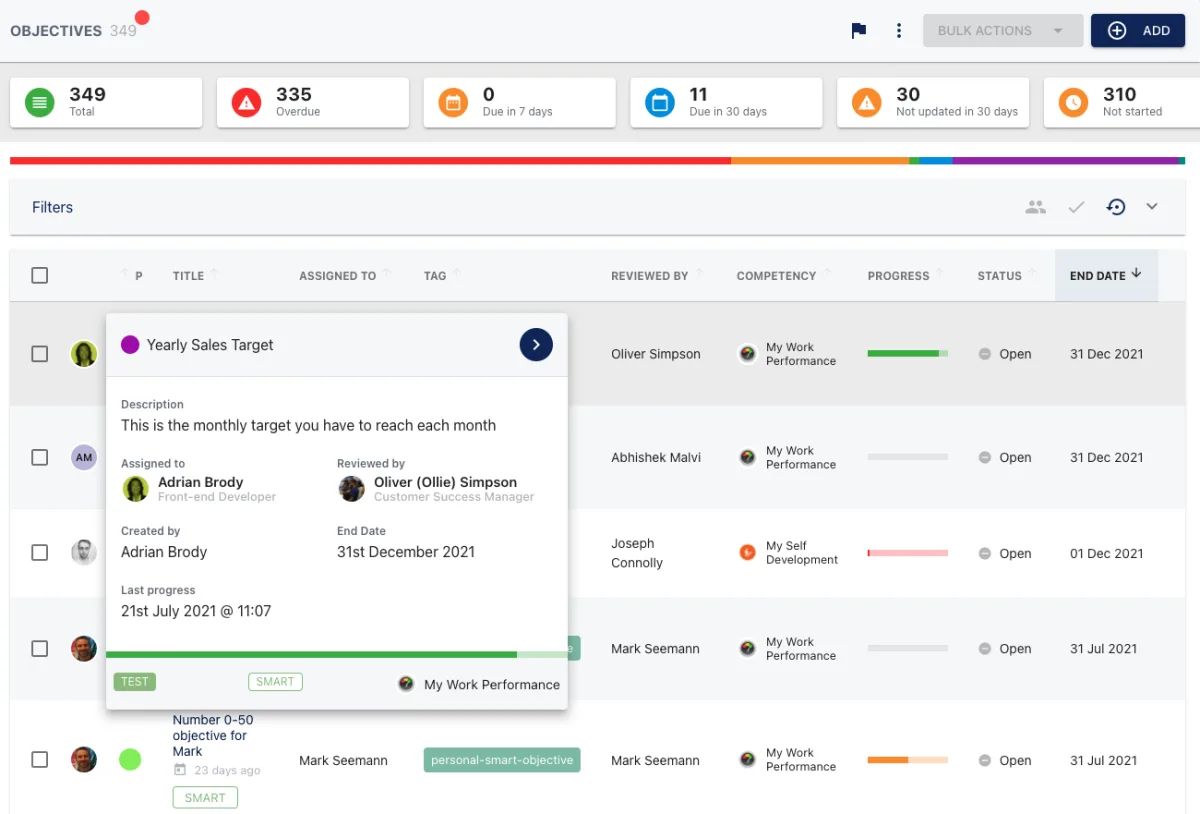Open the three-dot more options menu

click(899, 31)
